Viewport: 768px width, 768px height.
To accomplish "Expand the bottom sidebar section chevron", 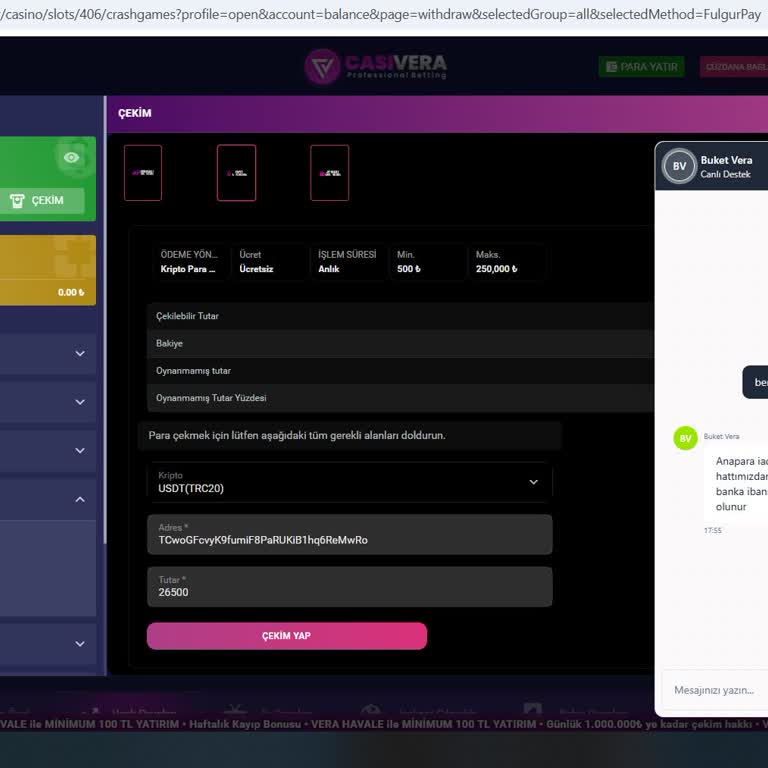I will coord(80,644).
